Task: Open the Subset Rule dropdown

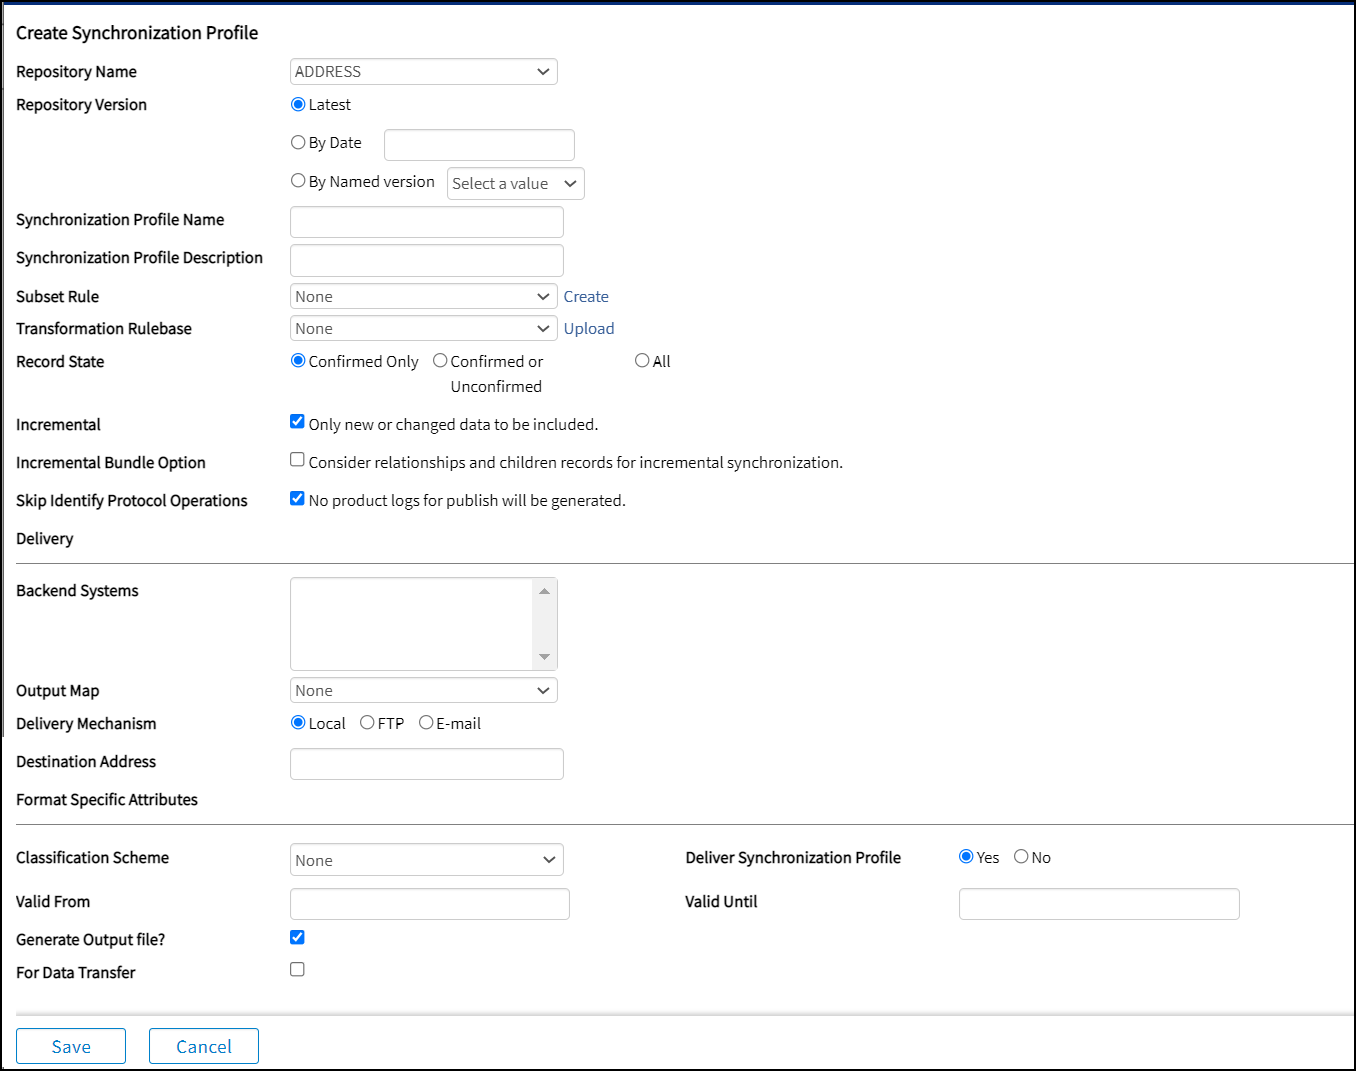Action: [x=423, y=297]
